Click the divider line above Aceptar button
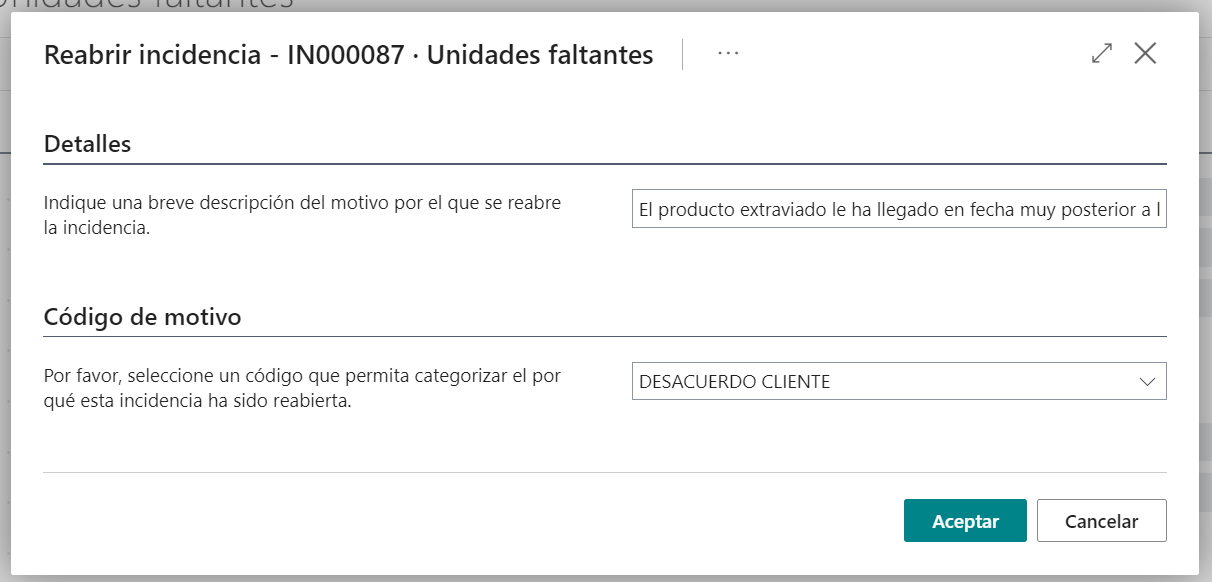This screenshot has width=1212, height=582. (x=605, y=472)
